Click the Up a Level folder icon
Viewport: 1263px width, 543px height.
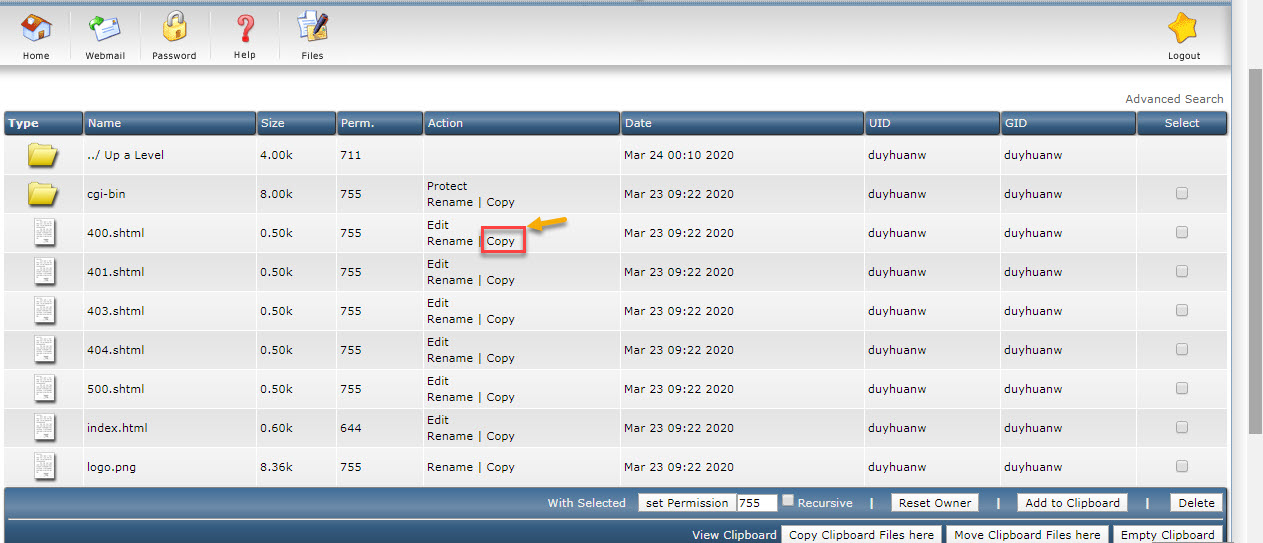[43, 155]
